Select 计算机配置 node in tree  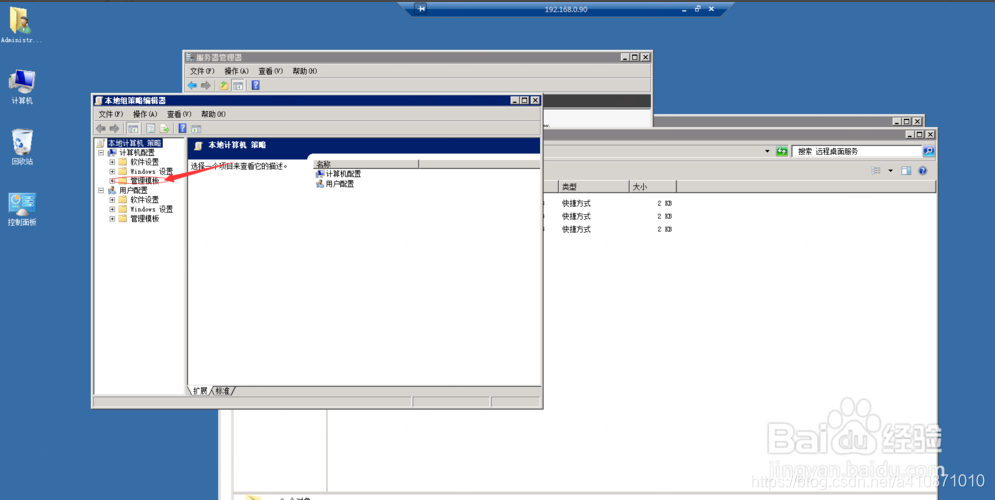(x=136, y=153)
